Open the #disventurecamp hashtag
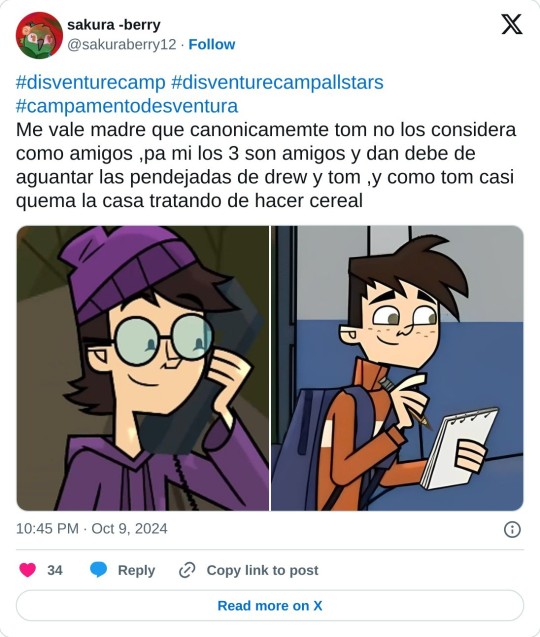Viewport: 540px width, 637px height. click(91, 82)
